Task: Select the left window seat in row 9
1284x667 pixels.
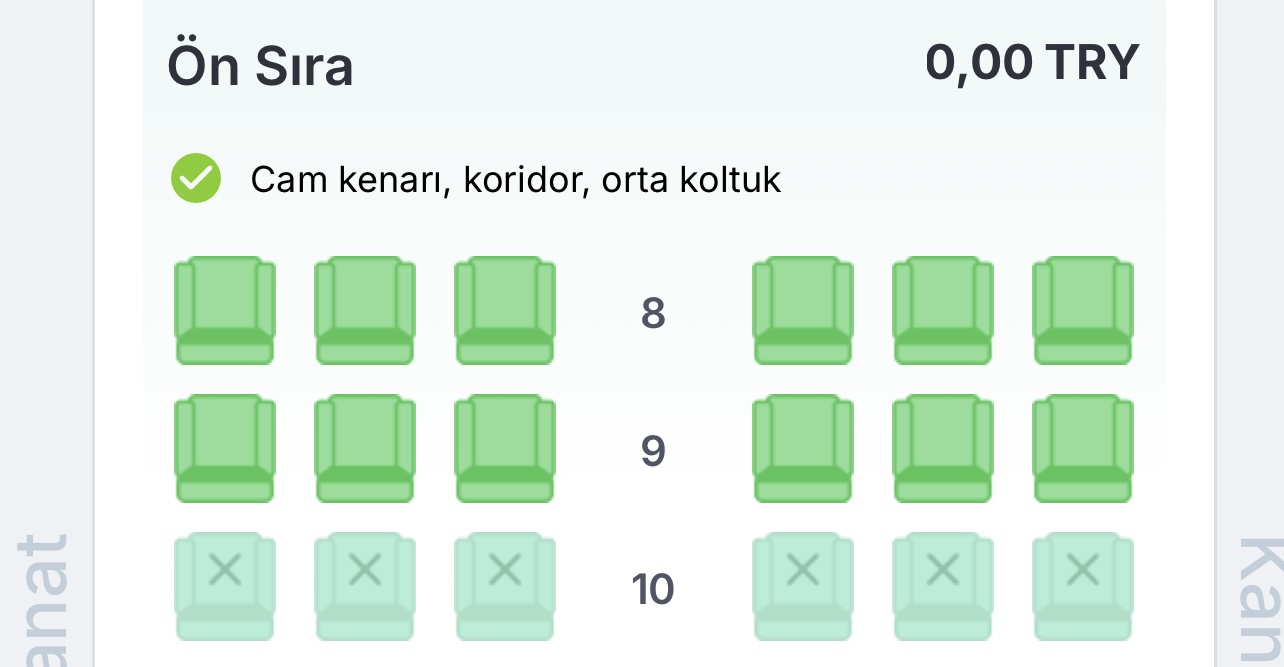Action: point(225,449)
